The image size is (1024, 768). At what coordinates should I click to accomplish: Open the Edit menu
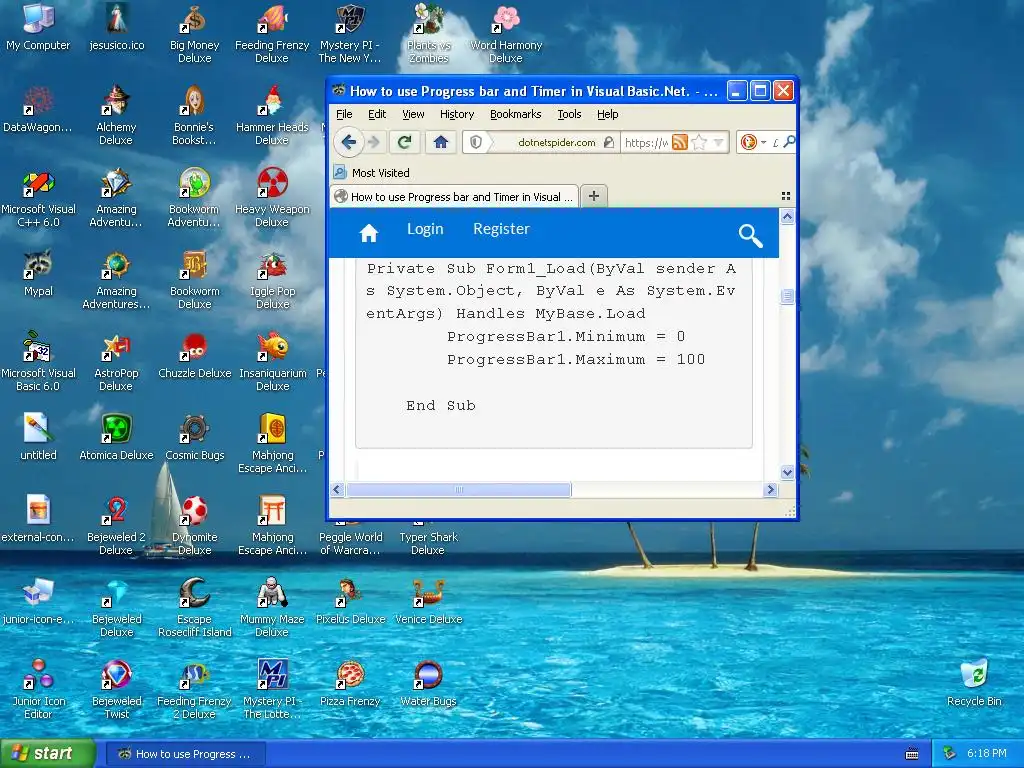[377, 114]
